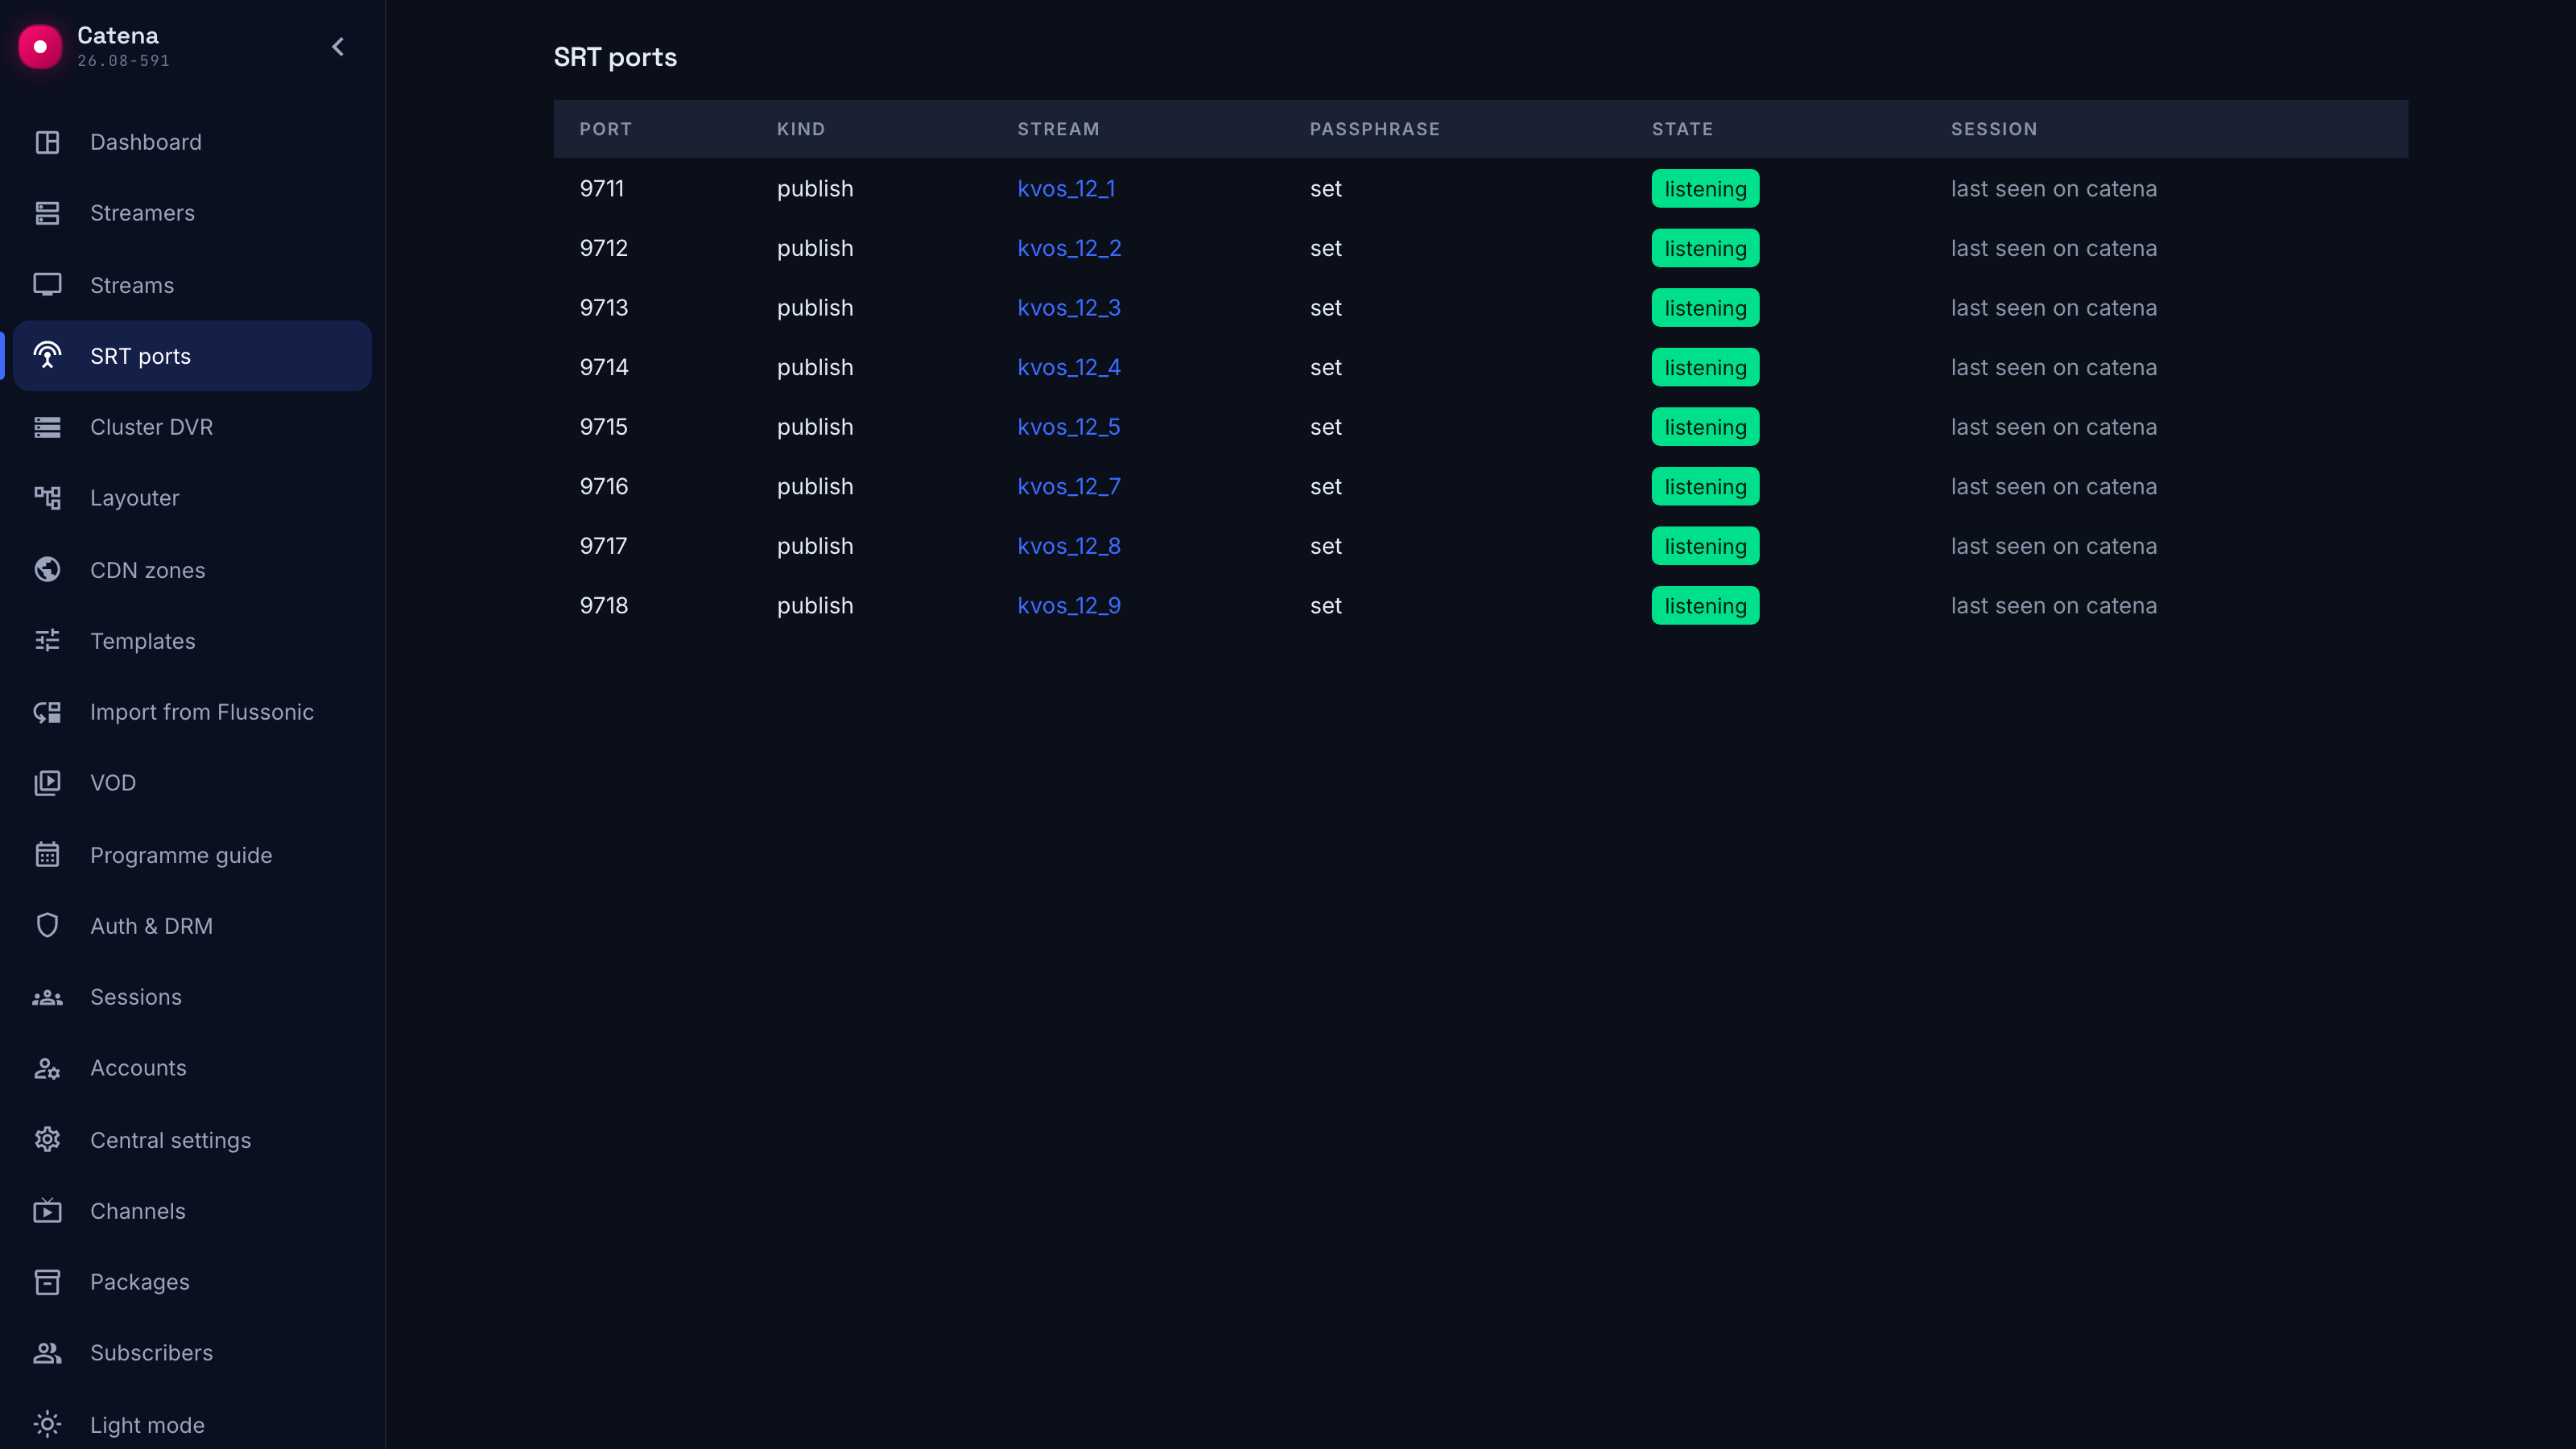Click the SRT ports antenna icon

coord(47,356)
